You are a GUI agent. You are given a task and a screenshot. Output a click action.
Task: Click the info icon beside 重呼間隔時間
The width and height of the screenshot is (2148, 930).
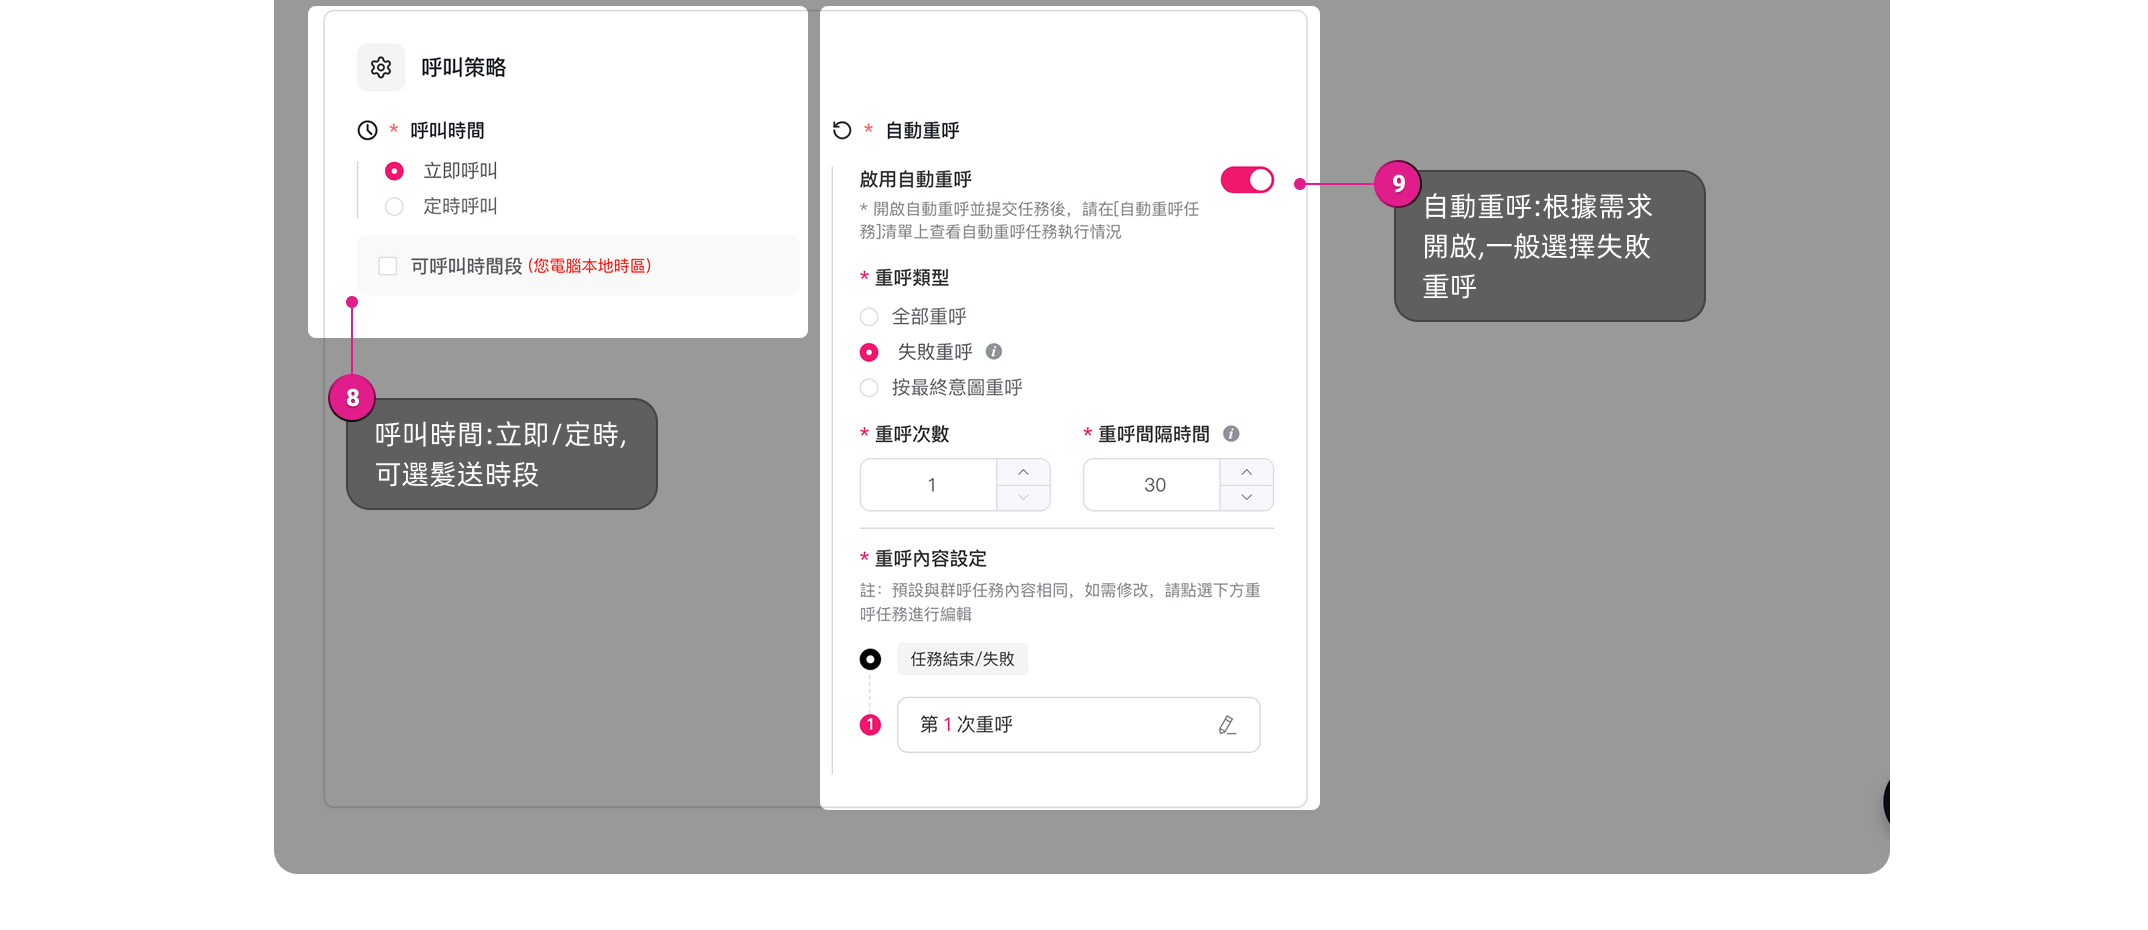1231,434
